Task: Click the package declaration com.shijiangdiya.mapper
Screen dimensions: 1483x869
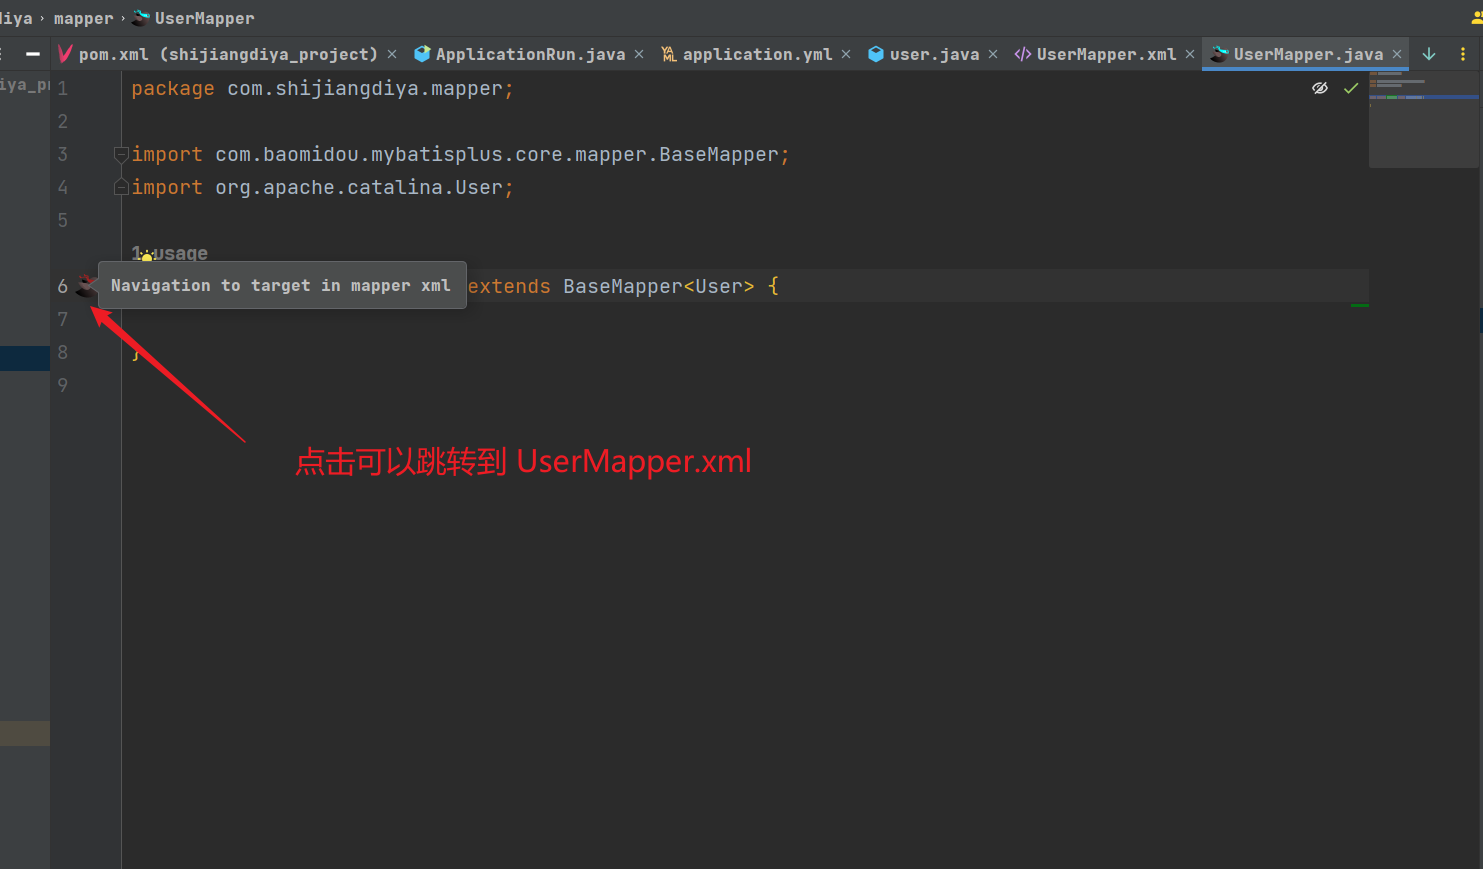Action: pos(365,88)
